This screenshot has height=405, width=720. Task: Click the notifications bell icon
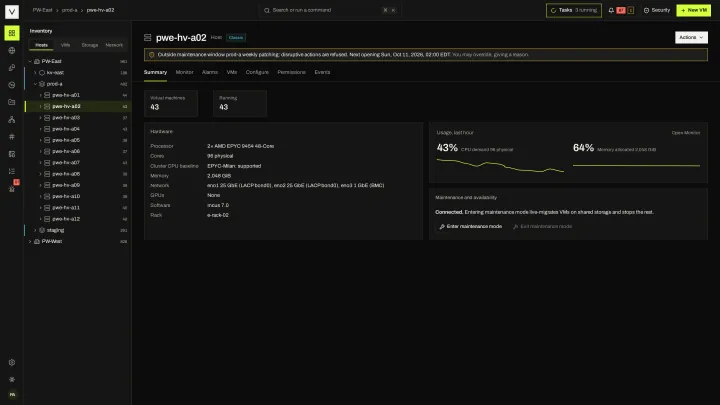(x=611, y=10)
